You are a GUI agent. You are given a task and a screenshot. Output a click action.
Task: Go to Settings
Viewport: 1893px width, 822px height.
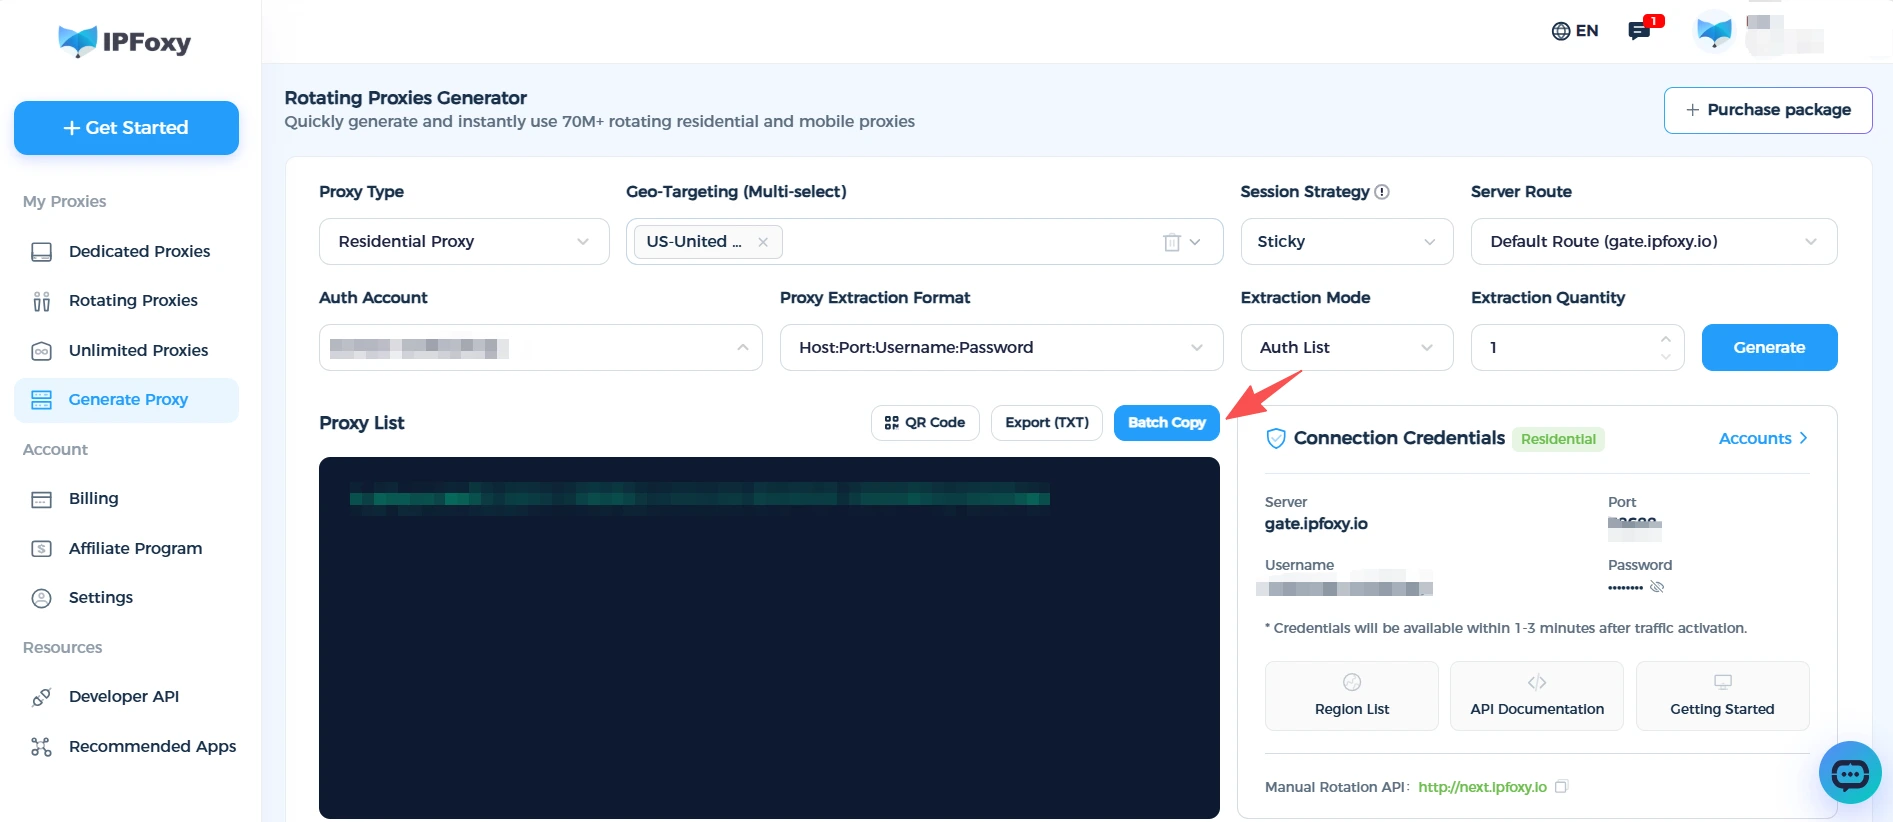click(x=126, y=597)
